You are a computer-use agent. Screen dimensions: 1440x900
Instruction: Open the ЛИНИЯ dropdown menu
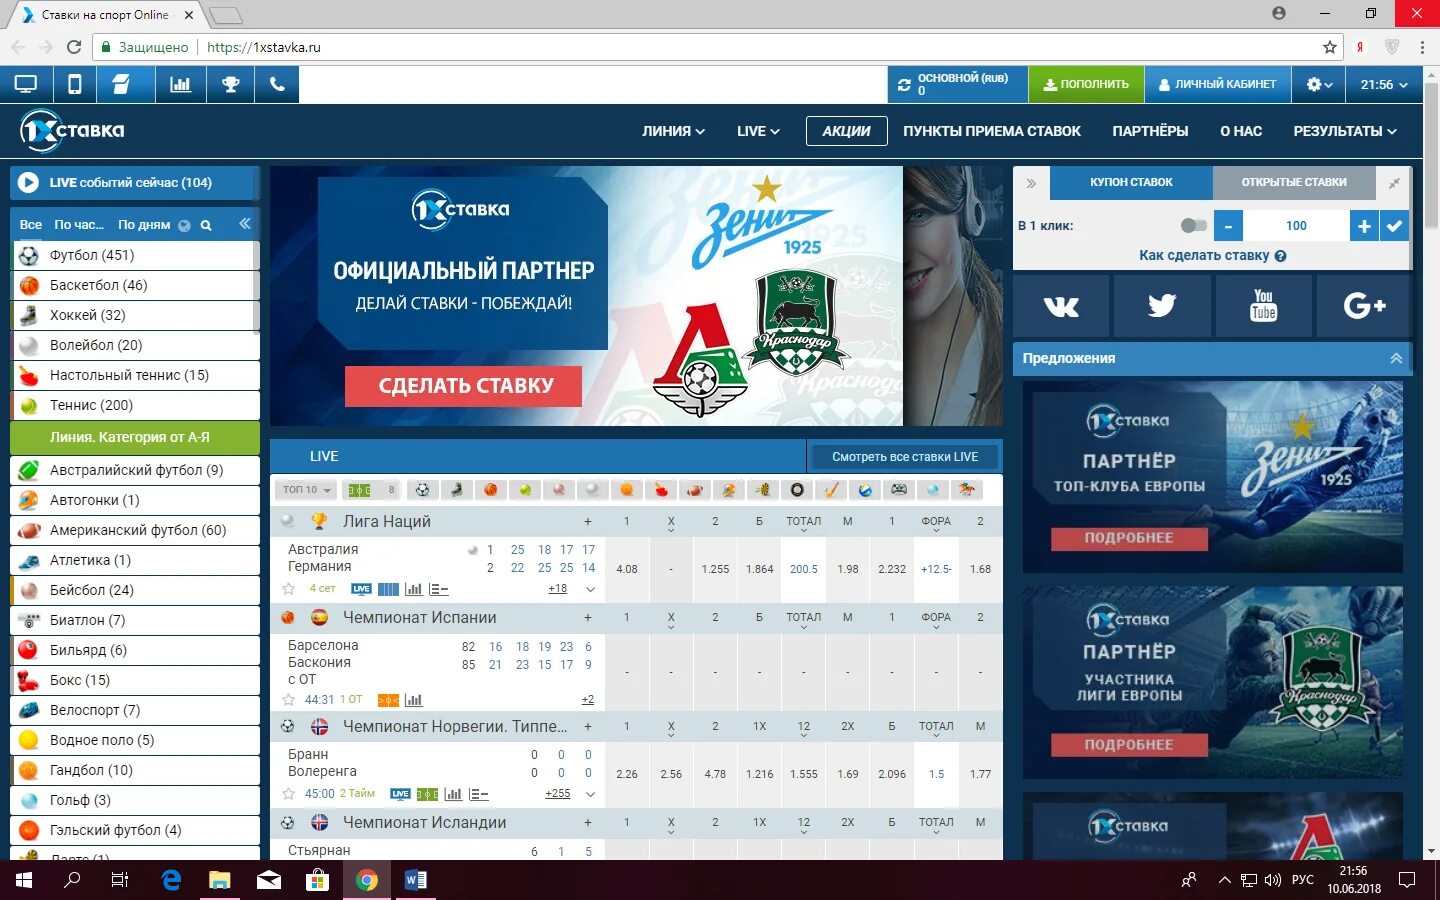(673, 131)
